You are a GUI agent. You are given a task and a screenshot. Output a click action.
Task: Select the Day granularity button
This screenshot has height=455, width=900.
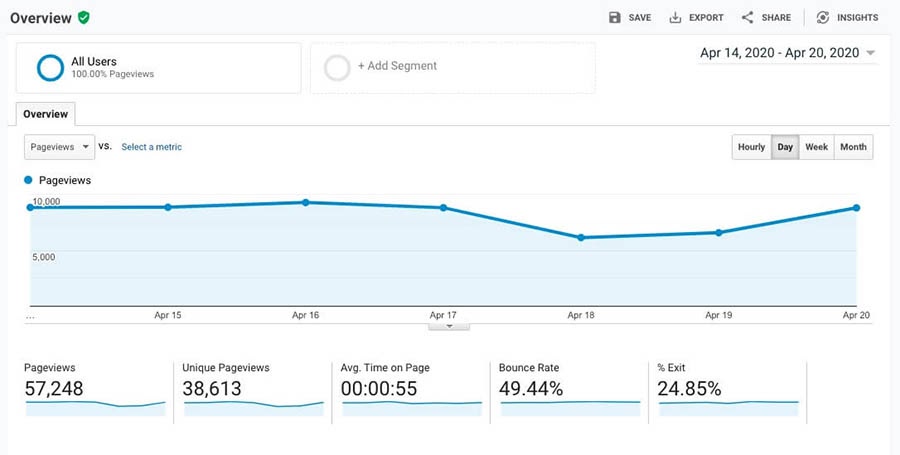coord(785,147)
